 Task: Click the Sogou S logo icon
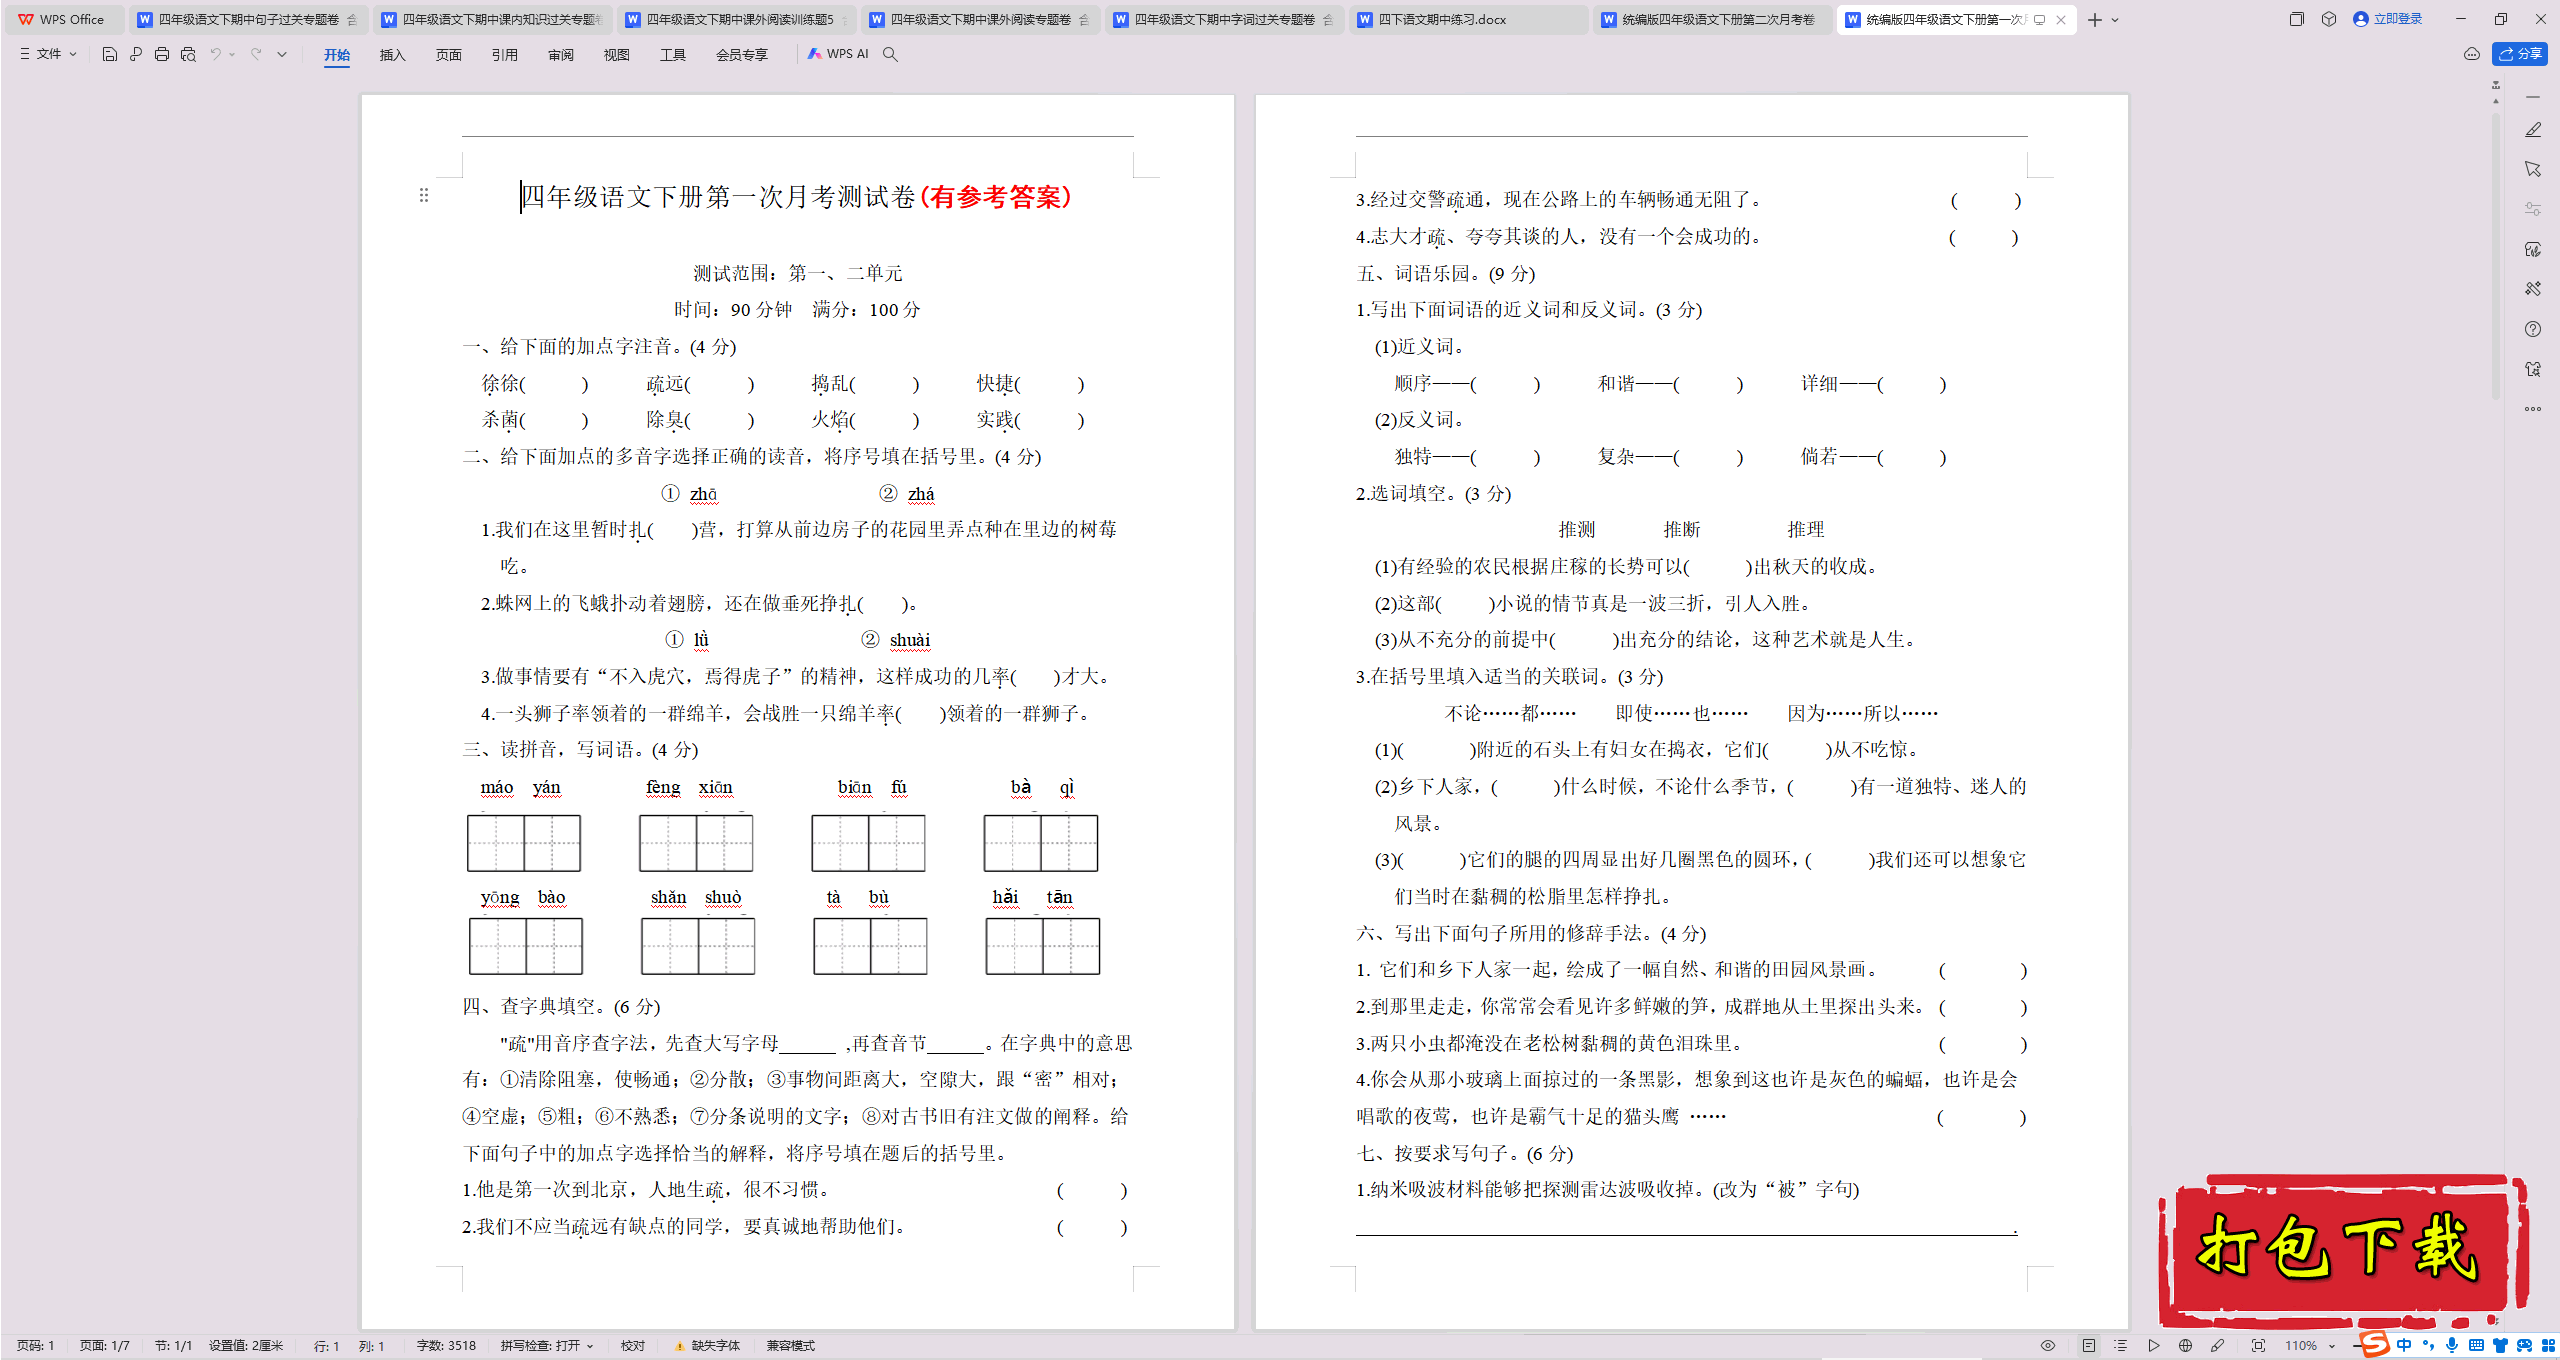(2375, 1344)
